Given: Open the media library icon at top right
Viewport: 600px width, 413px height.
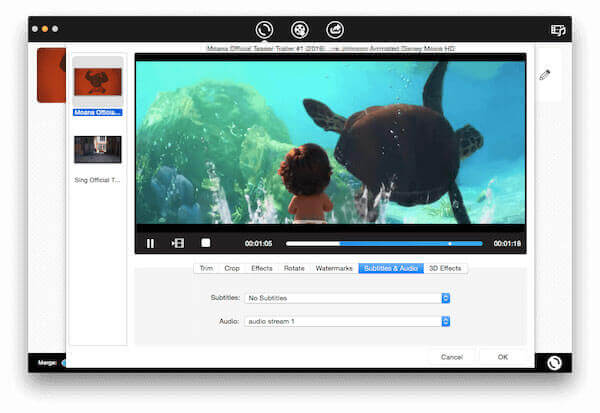Looking at the screenshot, I should 558,30.
